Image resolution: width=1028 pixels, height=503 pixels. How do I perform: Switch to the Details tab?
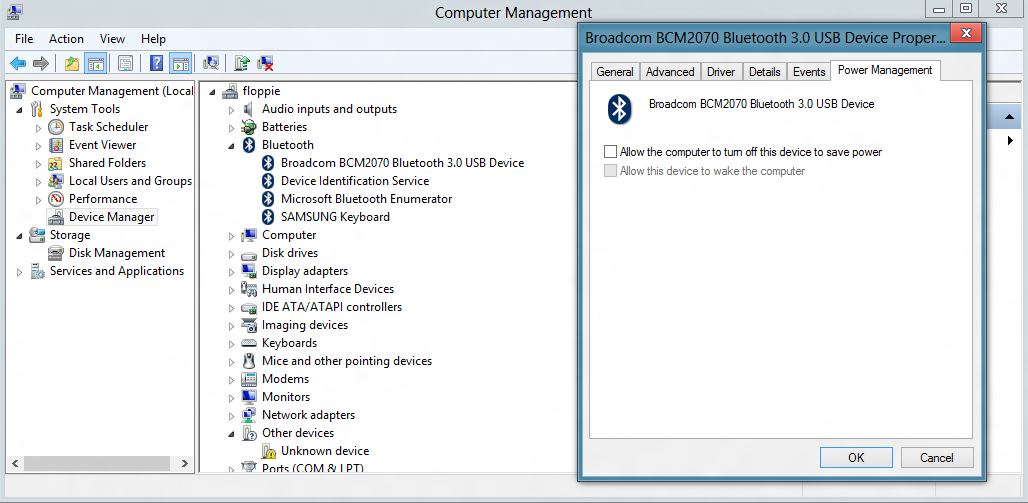[764, 72]
